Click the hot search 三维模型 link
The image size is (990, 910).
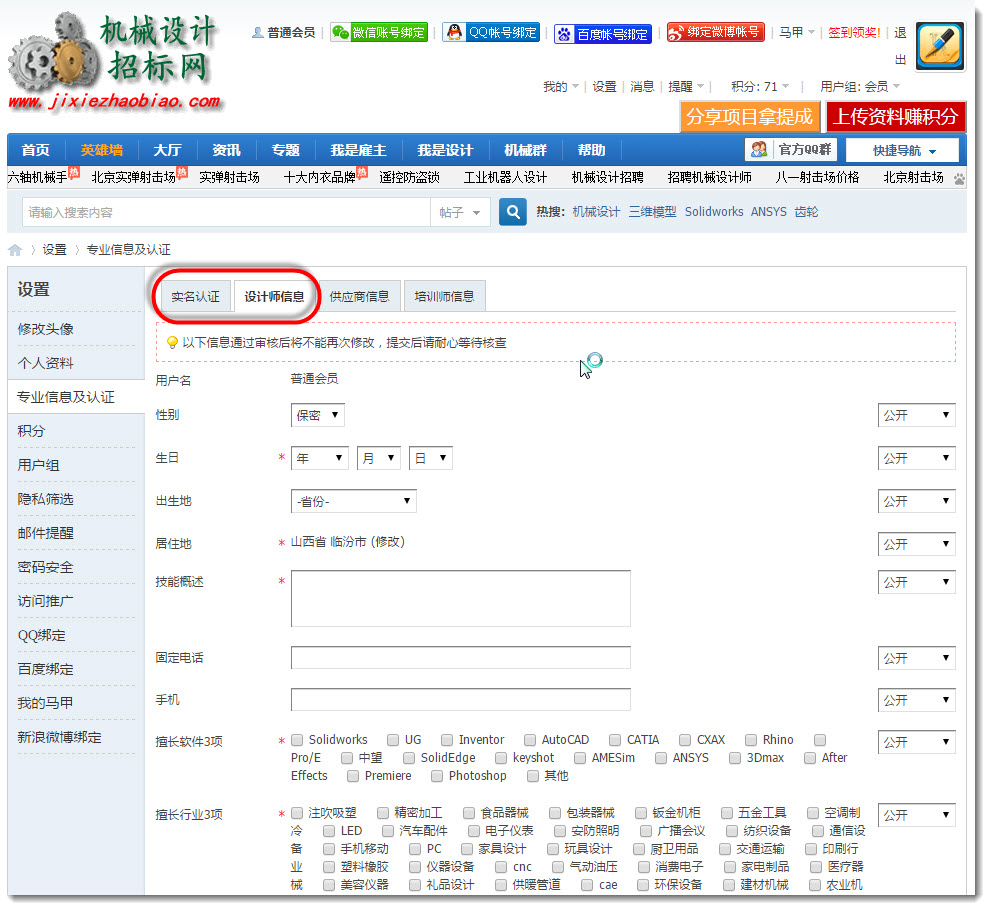652,212
